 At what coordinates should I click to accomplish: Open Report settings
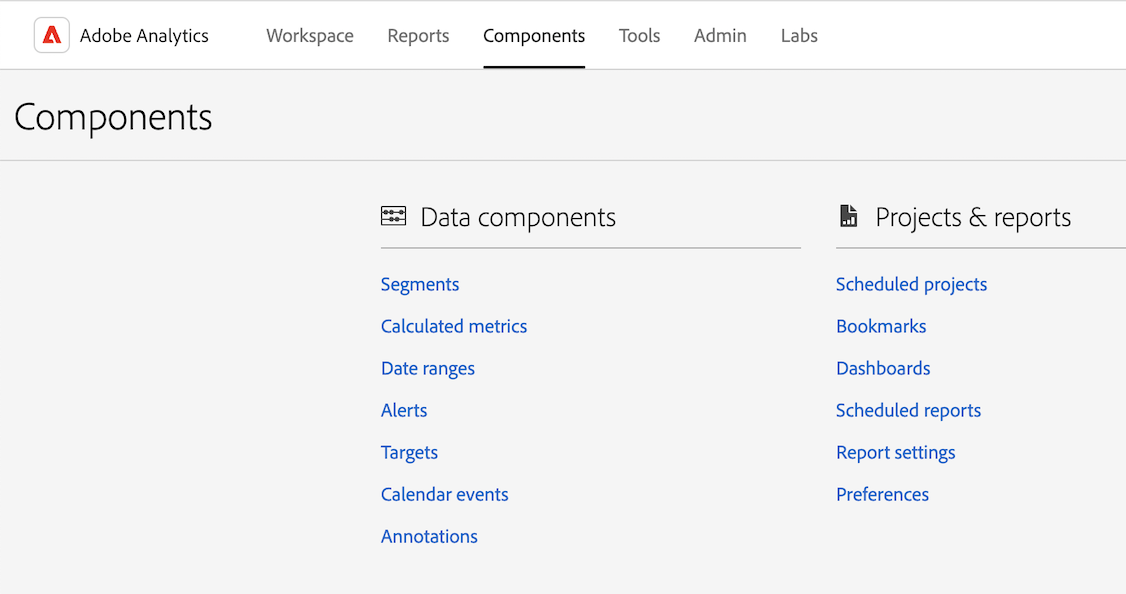pos(896,453)
